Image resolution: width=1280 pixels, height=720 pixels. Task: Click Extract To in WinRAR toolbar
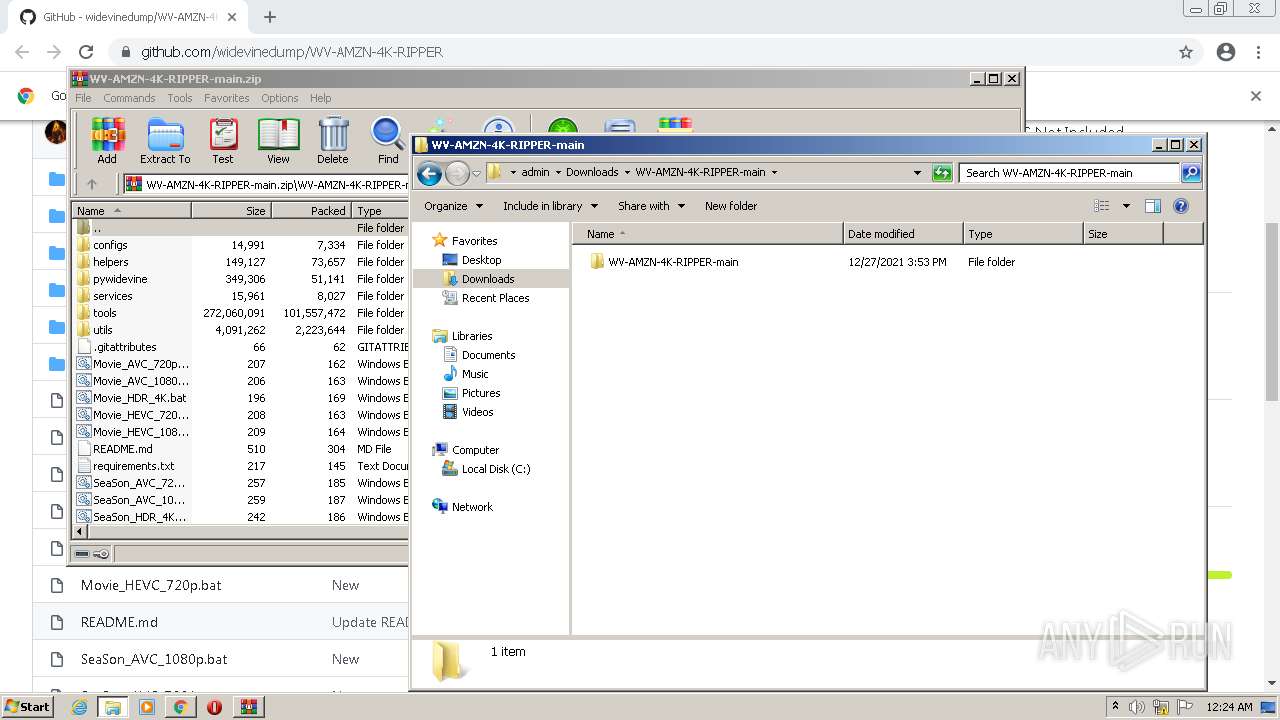tap(165, 141)
